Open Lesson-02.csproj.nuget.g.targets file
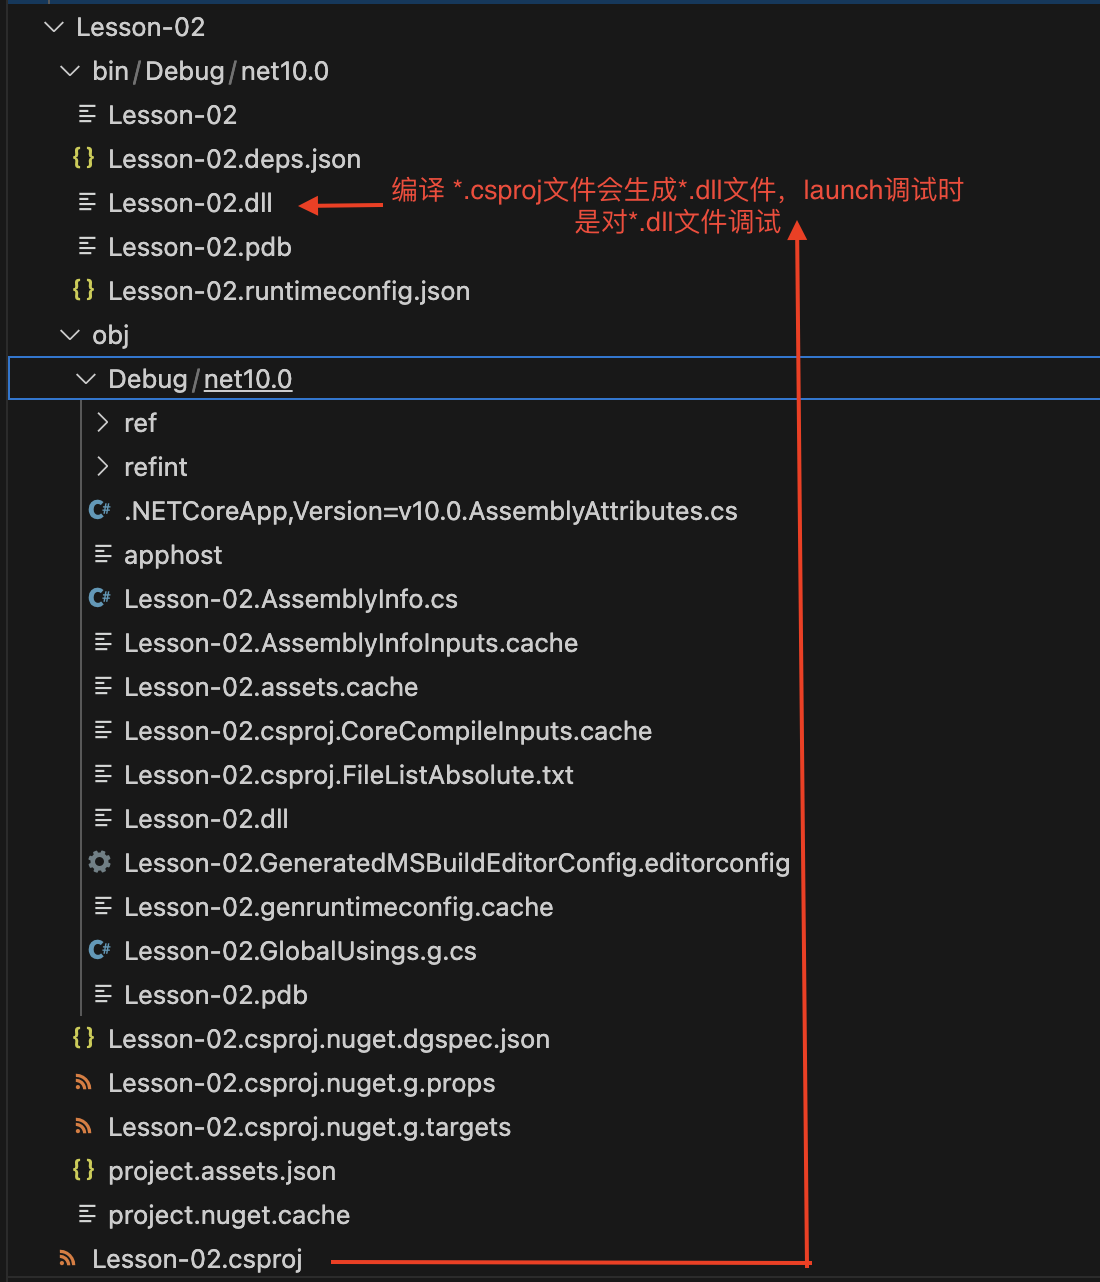Image resolution: width=1100 pixels, height=1282 pixels. click(309, 1127)
